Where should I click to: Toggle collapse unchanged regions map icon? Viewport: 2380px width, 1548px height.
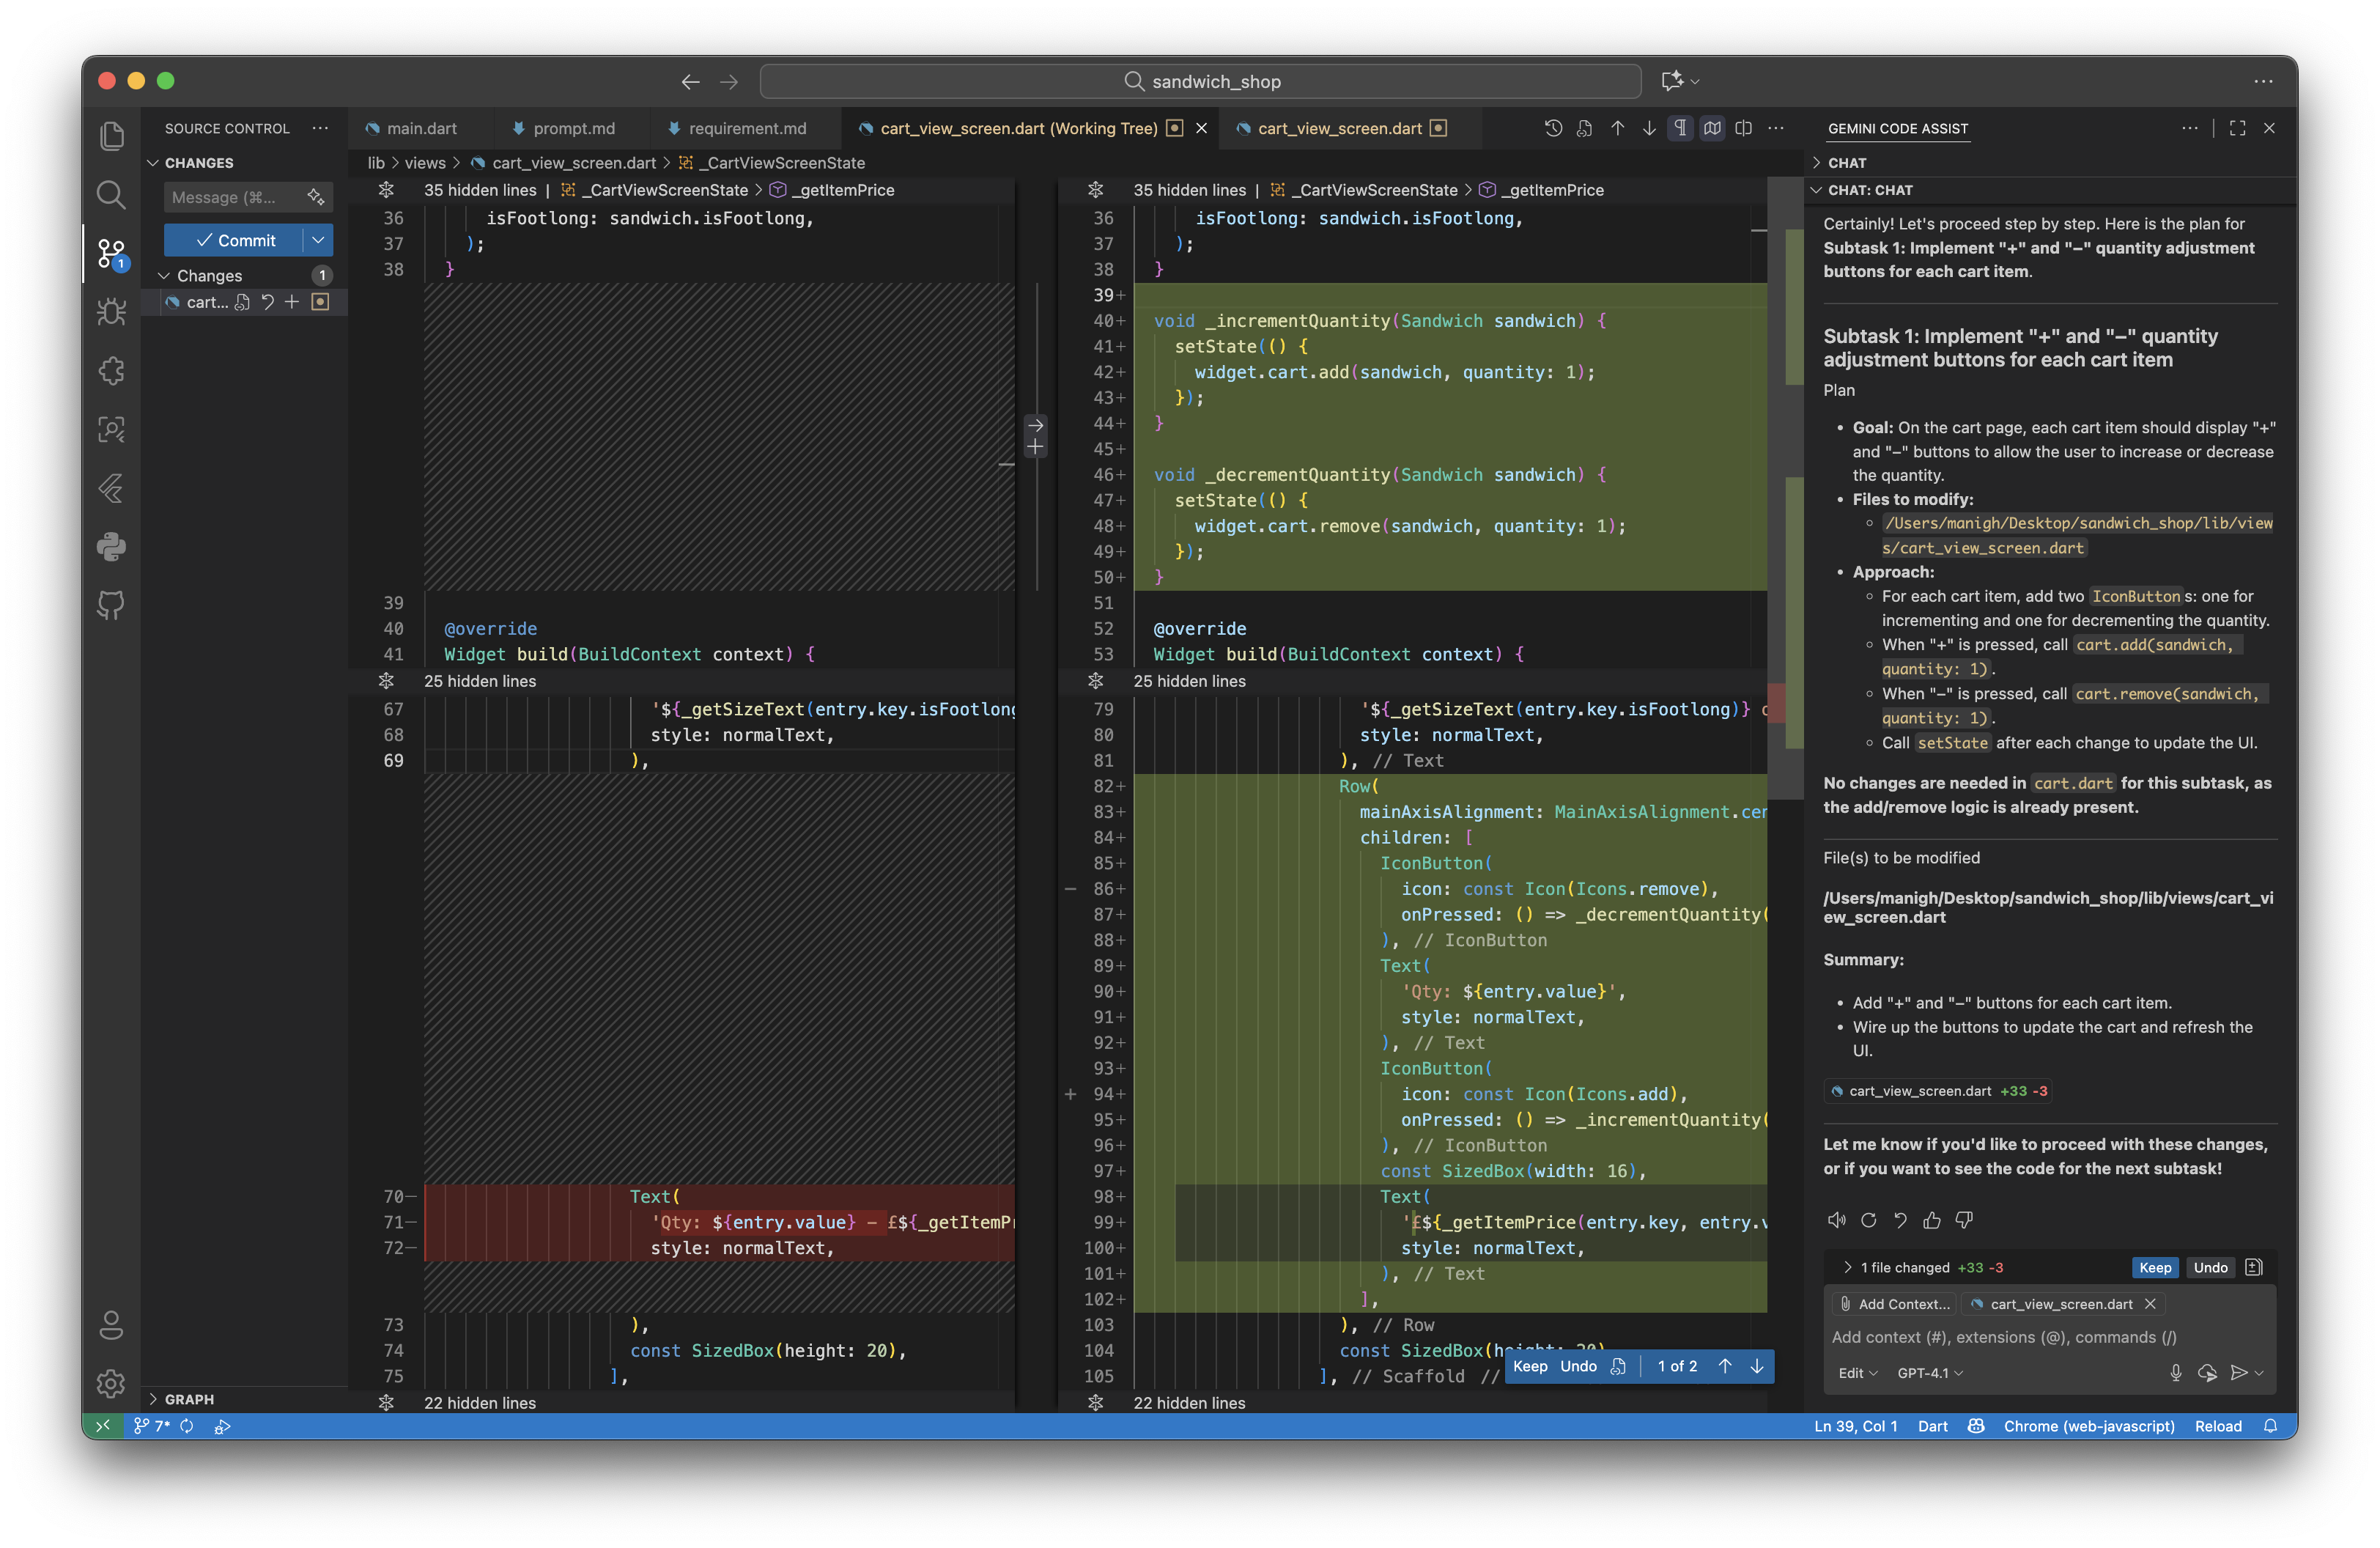click(1712, 128)
